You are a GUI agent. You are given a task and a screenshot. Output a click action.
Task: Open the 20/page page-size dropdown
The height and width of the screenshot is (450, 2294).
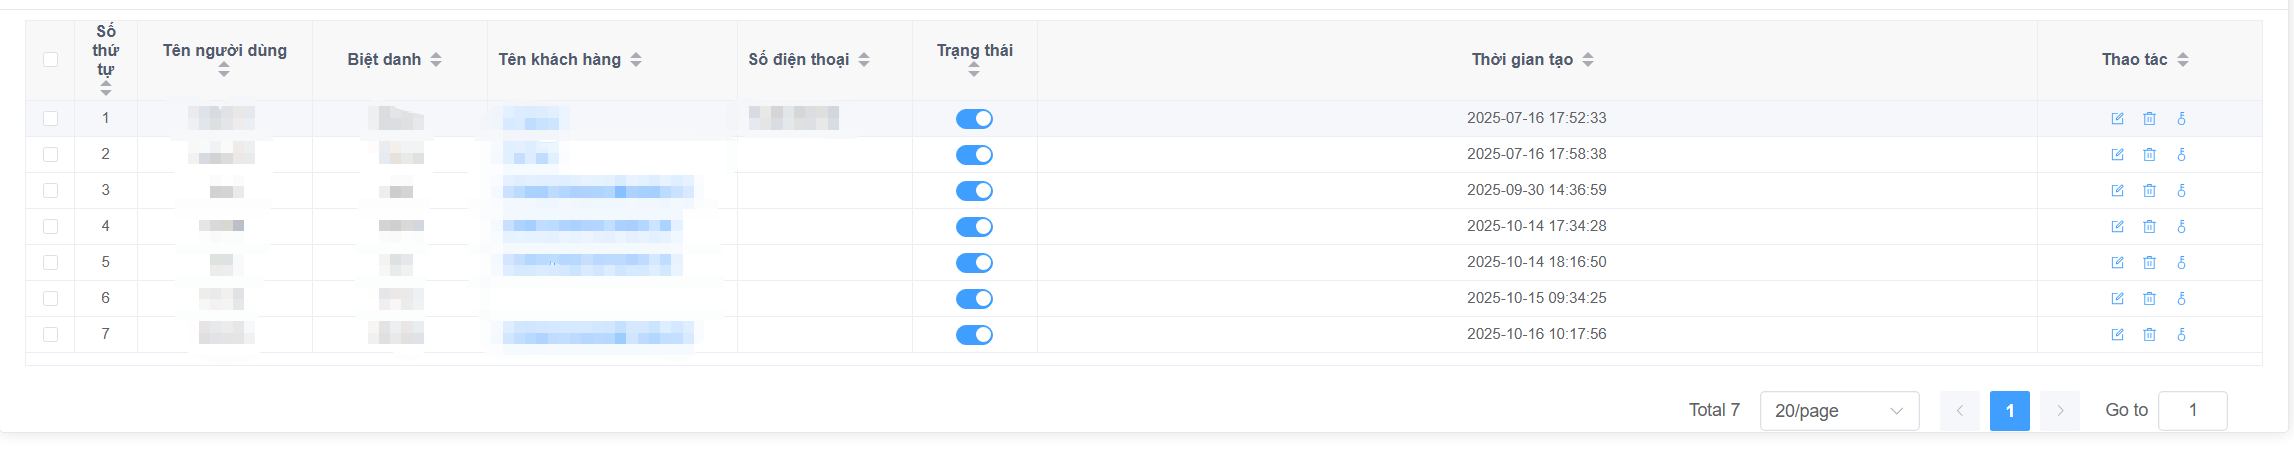(x=1838, y=411)
